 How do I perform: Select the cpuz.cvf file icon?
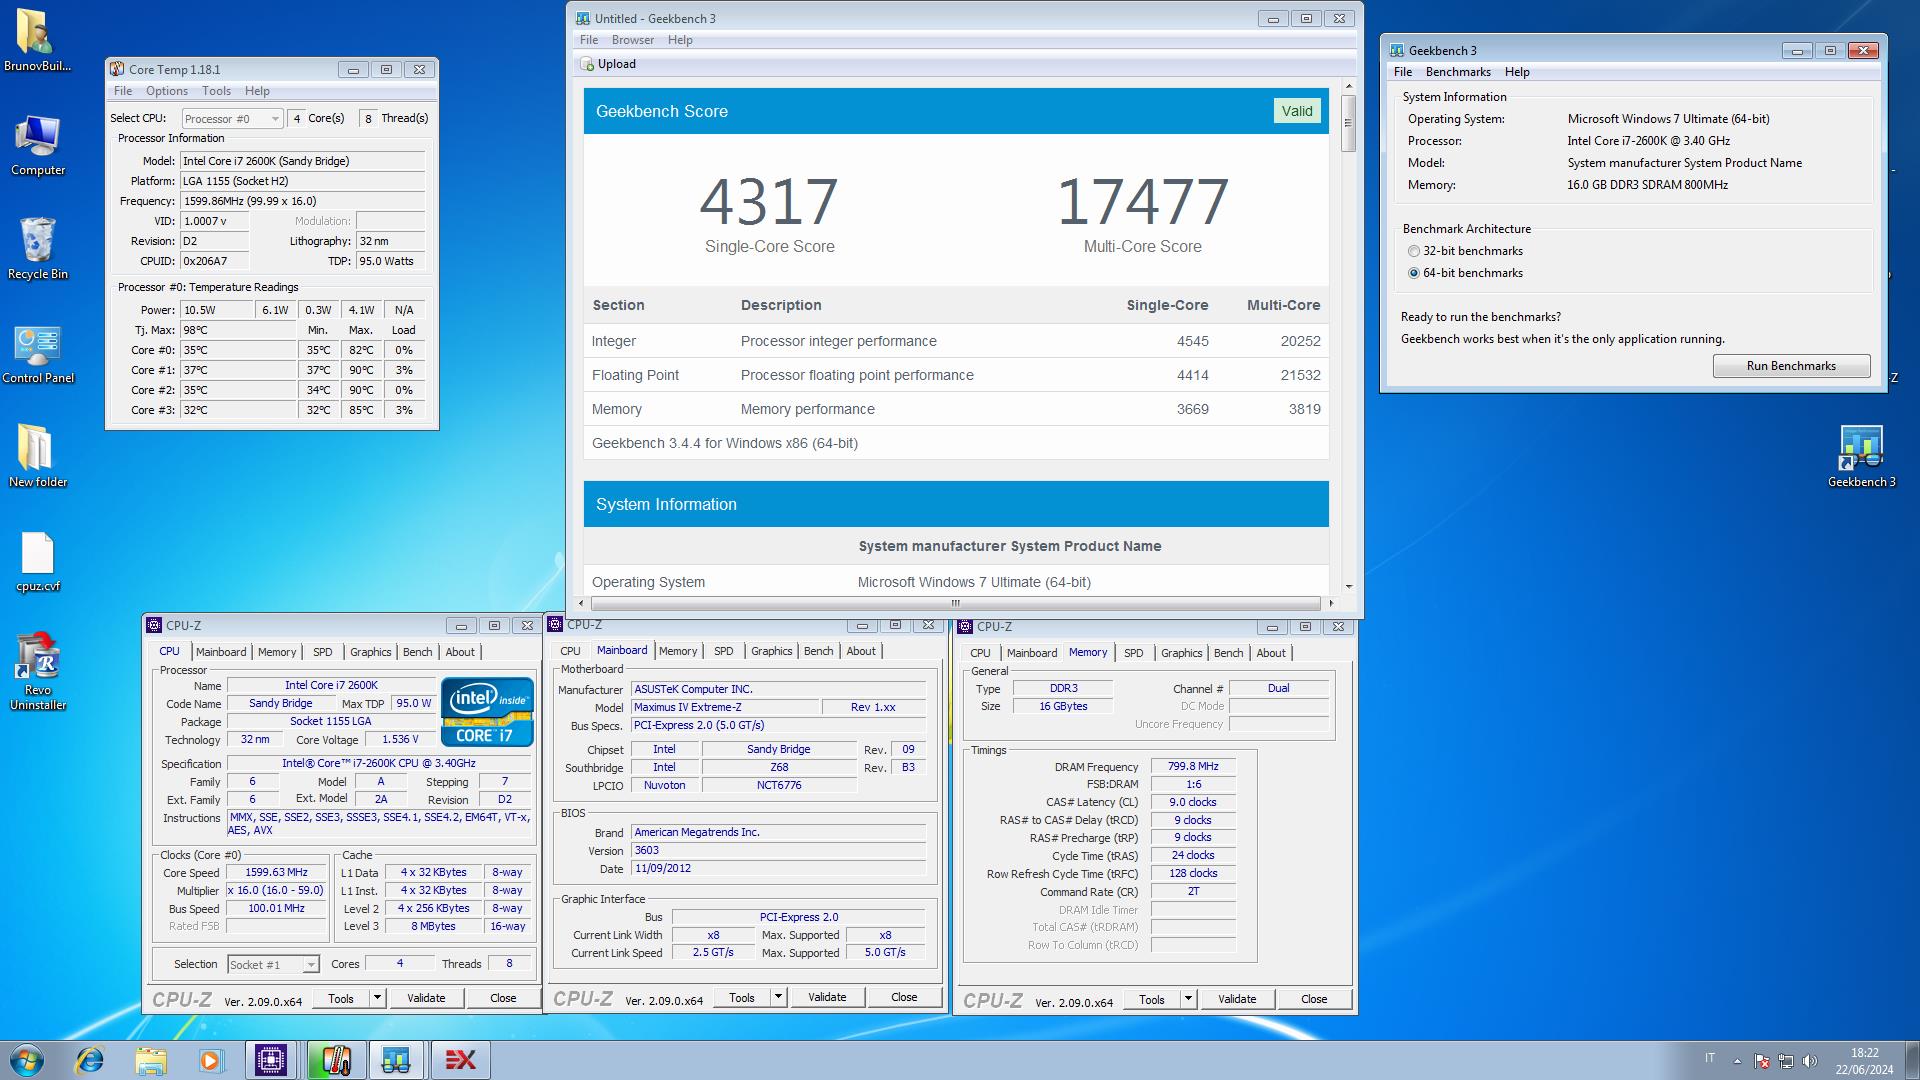click(x=37, y=561)
